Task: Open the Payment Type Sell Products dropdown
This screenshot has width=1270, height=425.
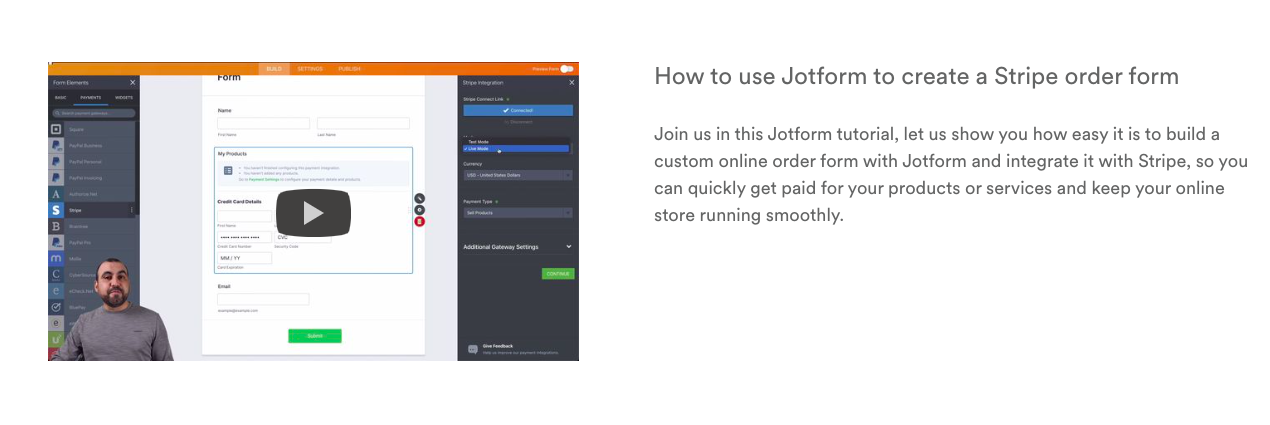Action: point(518,212)
